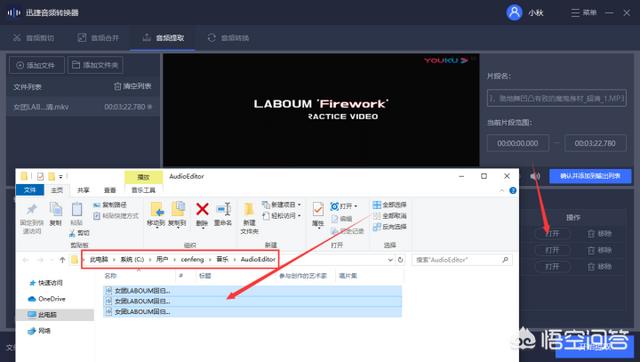Select the first 女团LABOUM audio file
640x362 pixels.
point(252,291)
